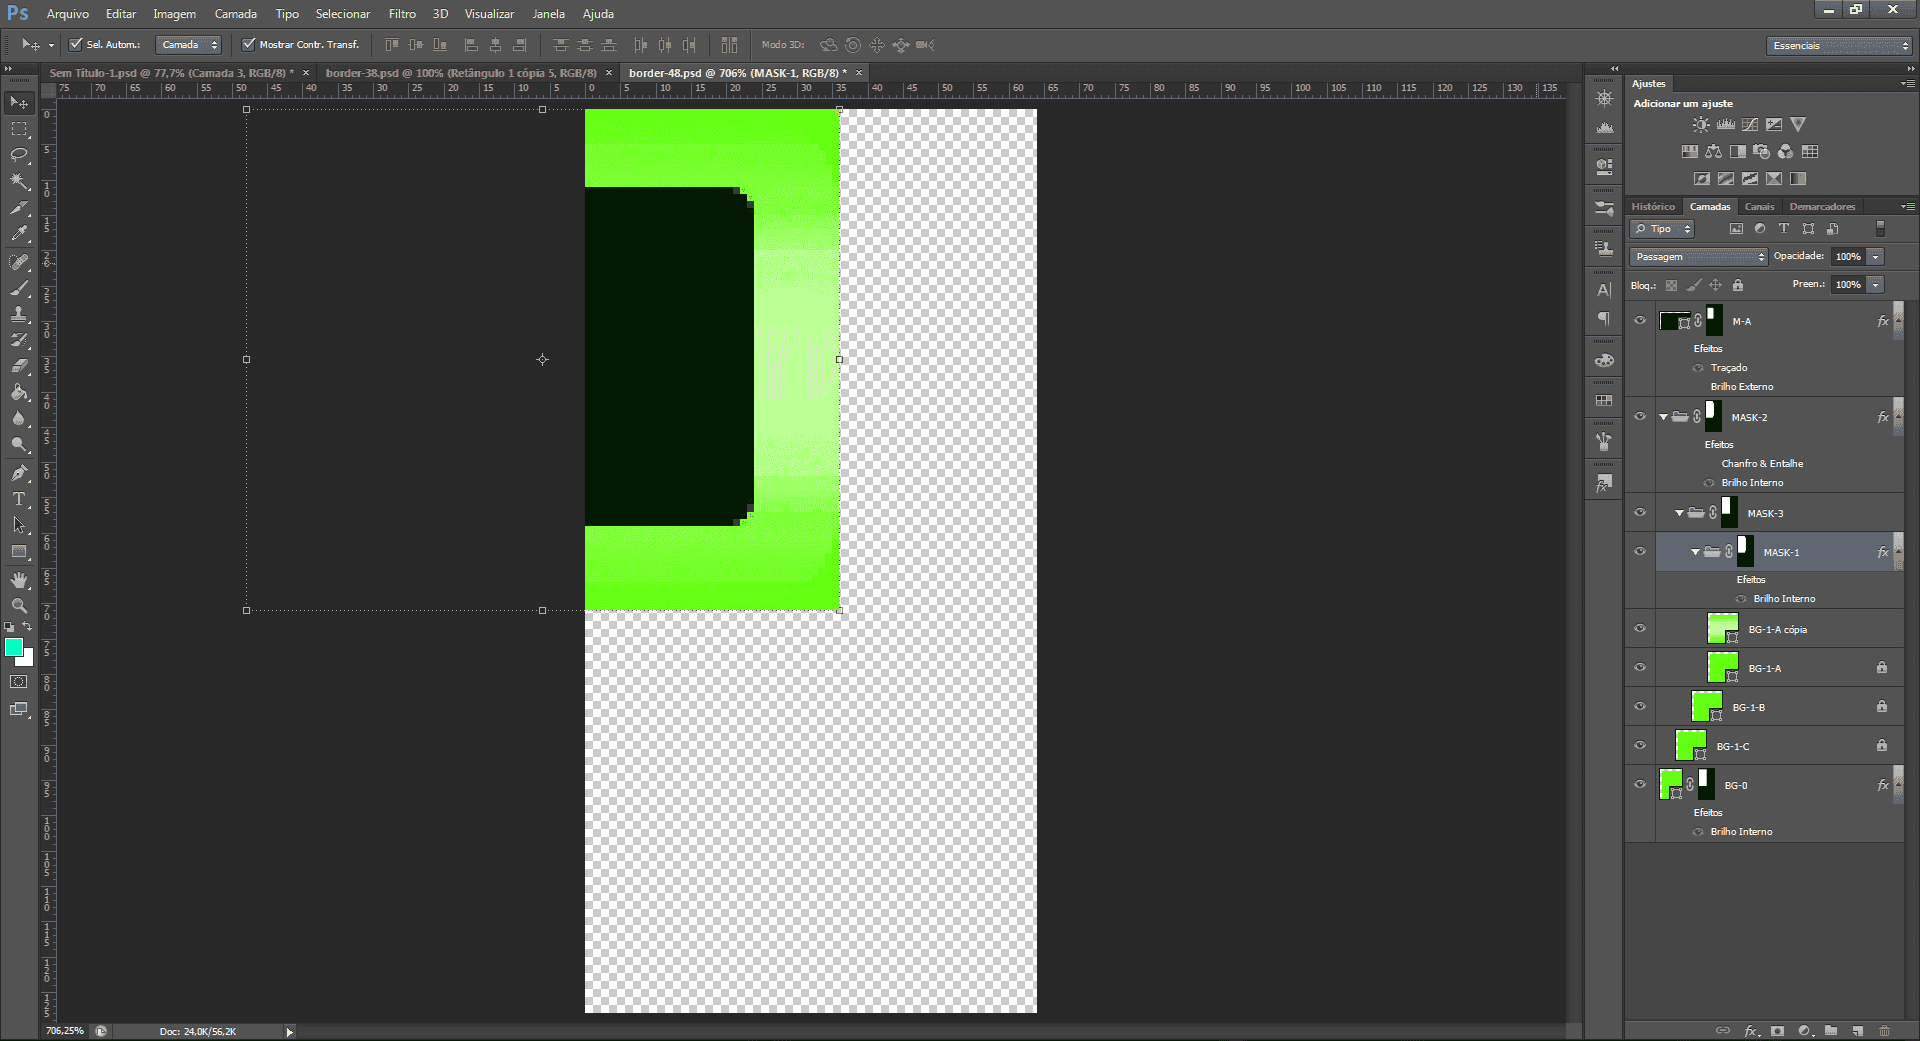Select the Lasso tool
Screen dimensions: 1920x1041
pyautogui.click(x=19, y=155)
